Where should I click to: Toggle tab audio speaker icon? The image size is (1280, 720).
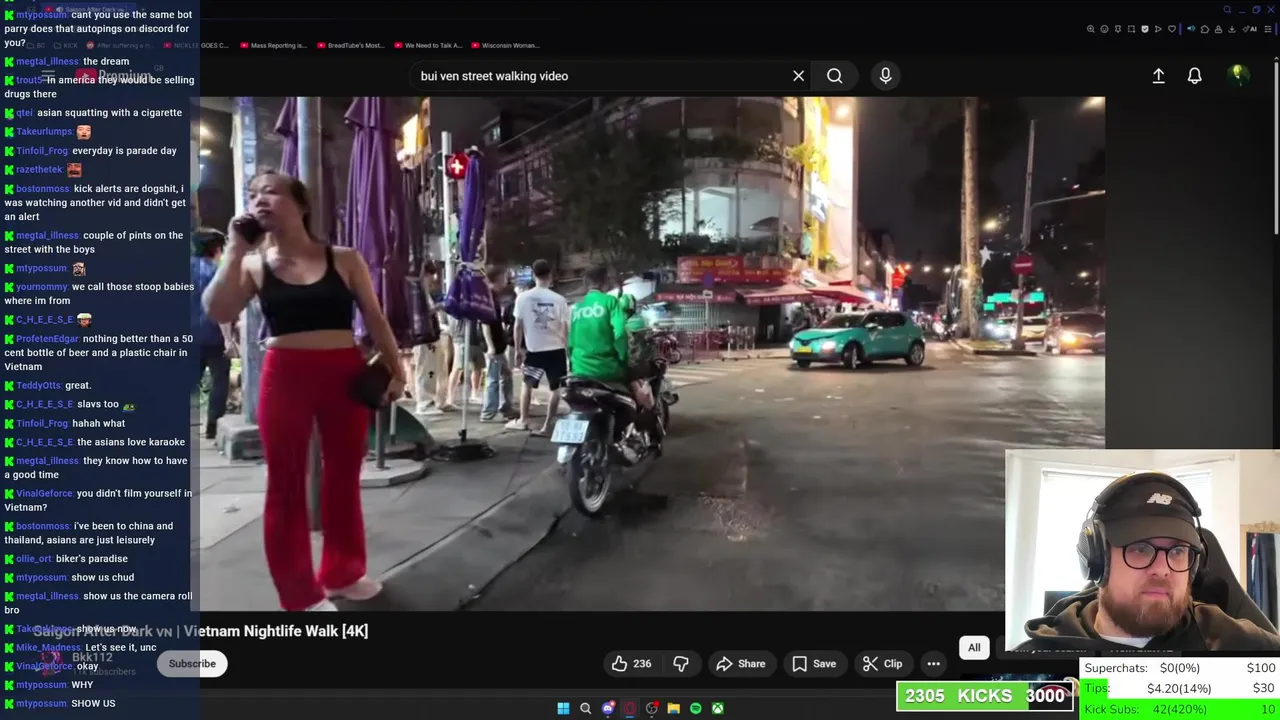(1191, 29)
